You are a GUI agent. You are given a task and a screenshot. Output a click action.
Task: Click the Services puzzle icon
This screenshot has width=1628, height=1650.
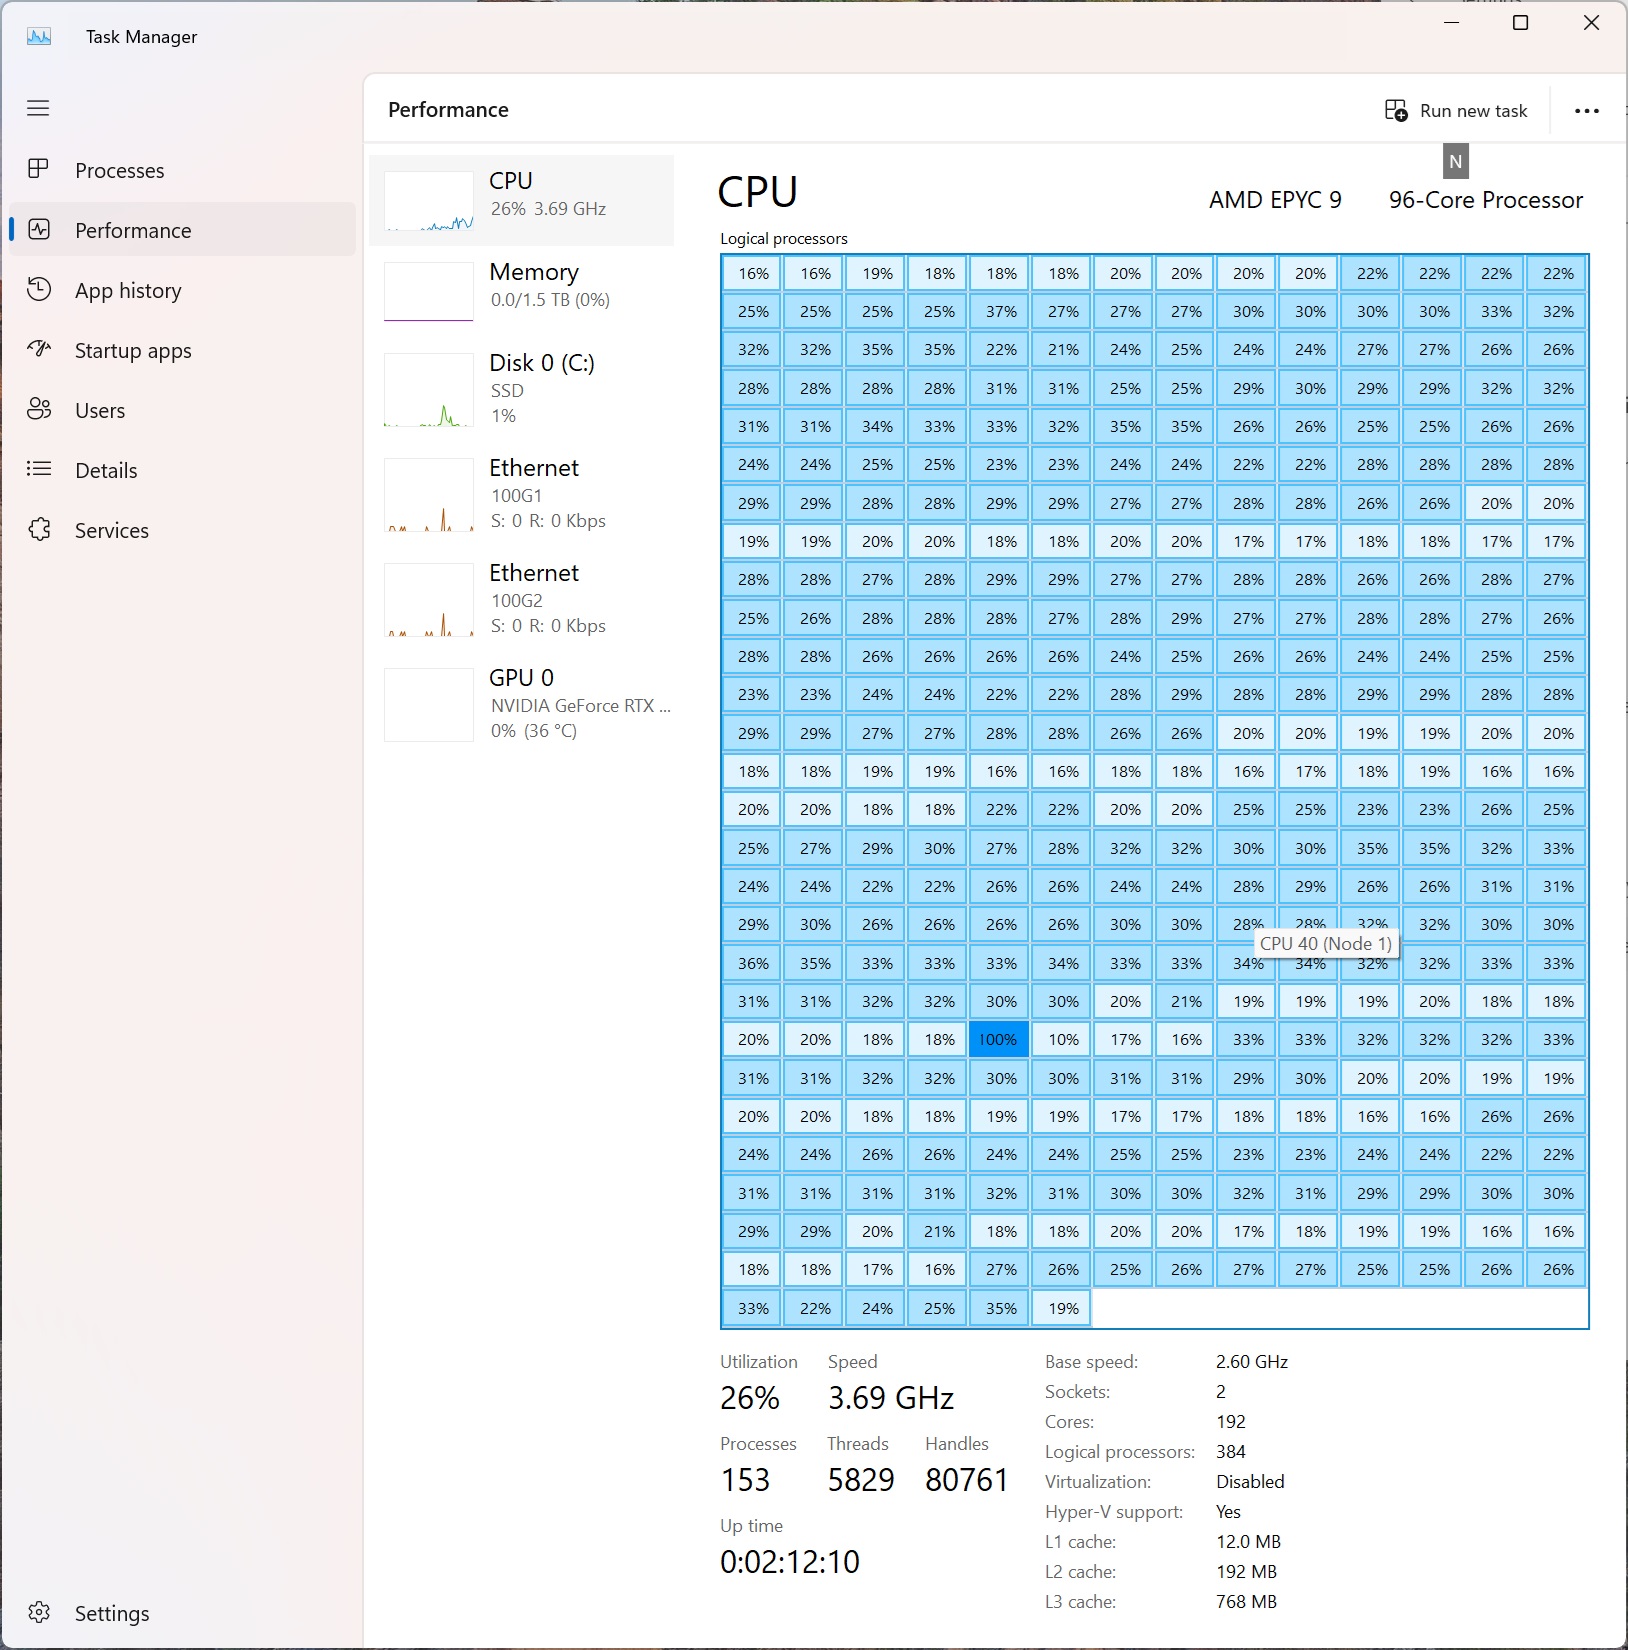click(x=38, y=529)
